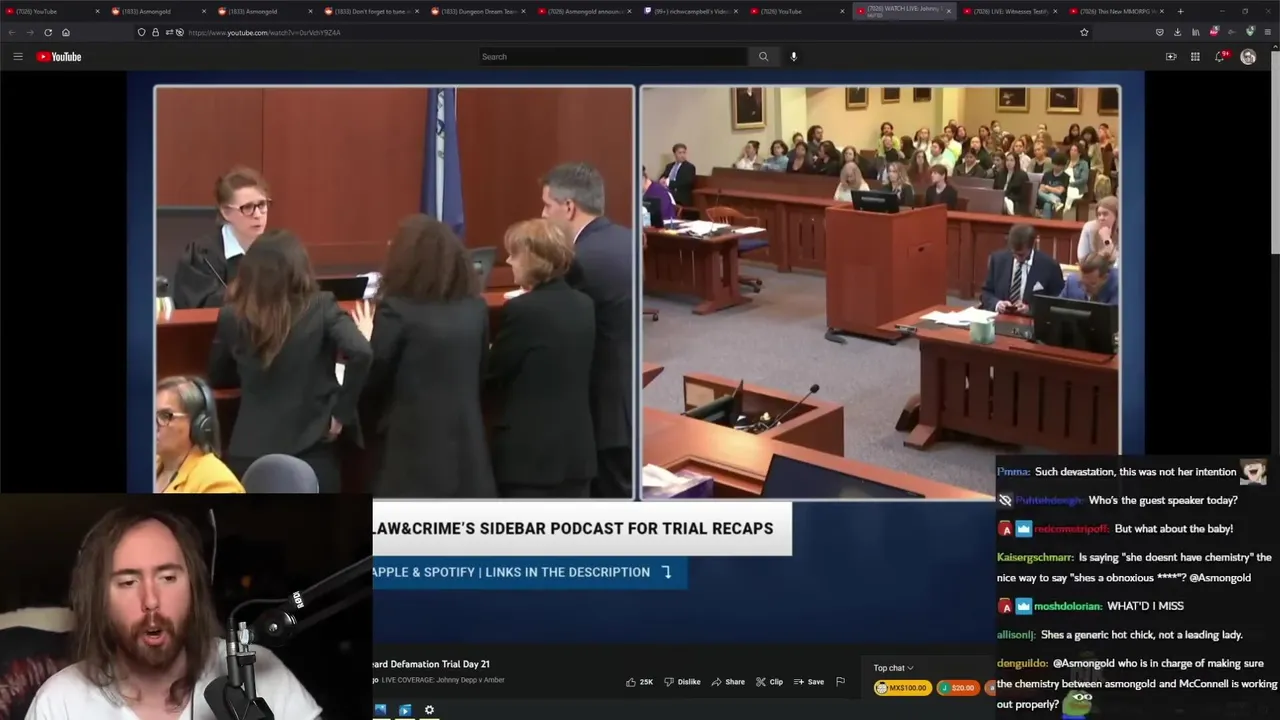Close the 'WATCH LIVE: Johnny' tab
Image resolution: width=1280 pixels, height=720 pixels.
point(948,11)
